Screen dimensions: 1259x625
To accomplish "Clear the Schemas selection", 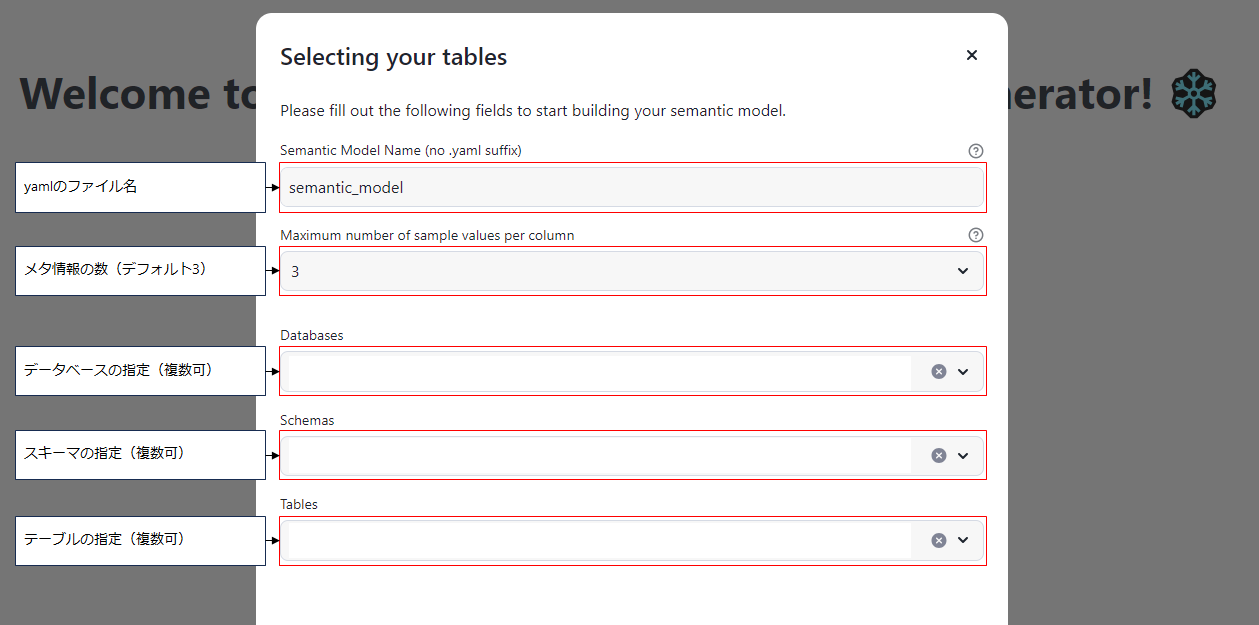I will (938, 455).
